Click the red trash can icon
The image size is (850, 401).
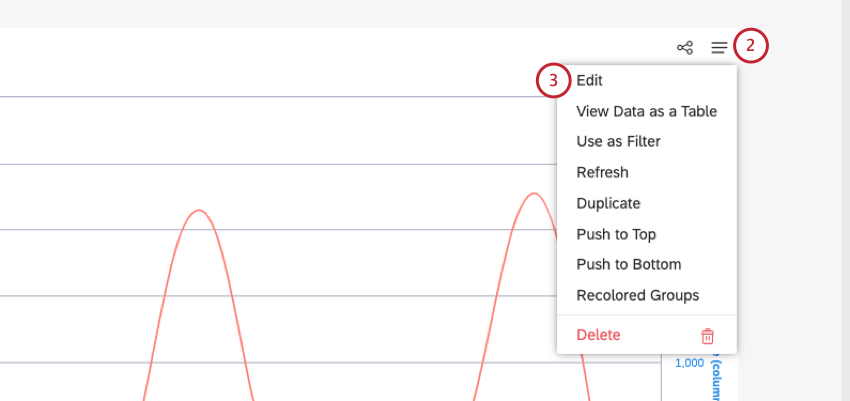coord(707,336)
